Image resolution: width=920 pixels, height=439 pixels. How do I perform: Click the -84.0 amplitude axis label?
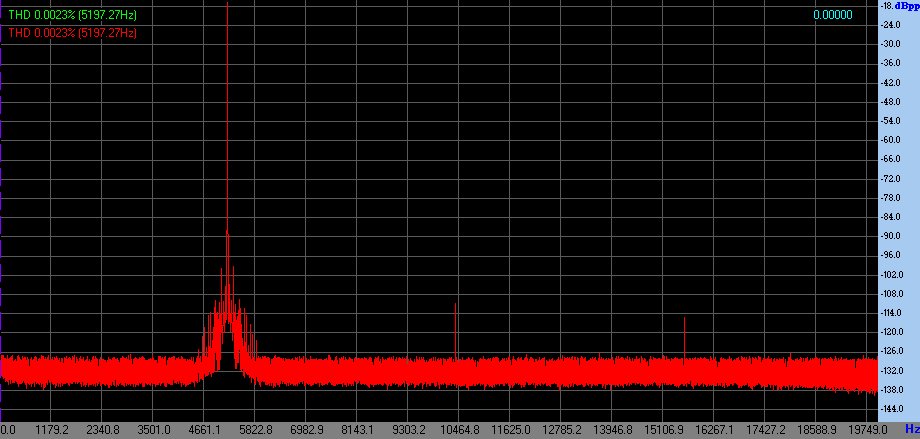891,217
